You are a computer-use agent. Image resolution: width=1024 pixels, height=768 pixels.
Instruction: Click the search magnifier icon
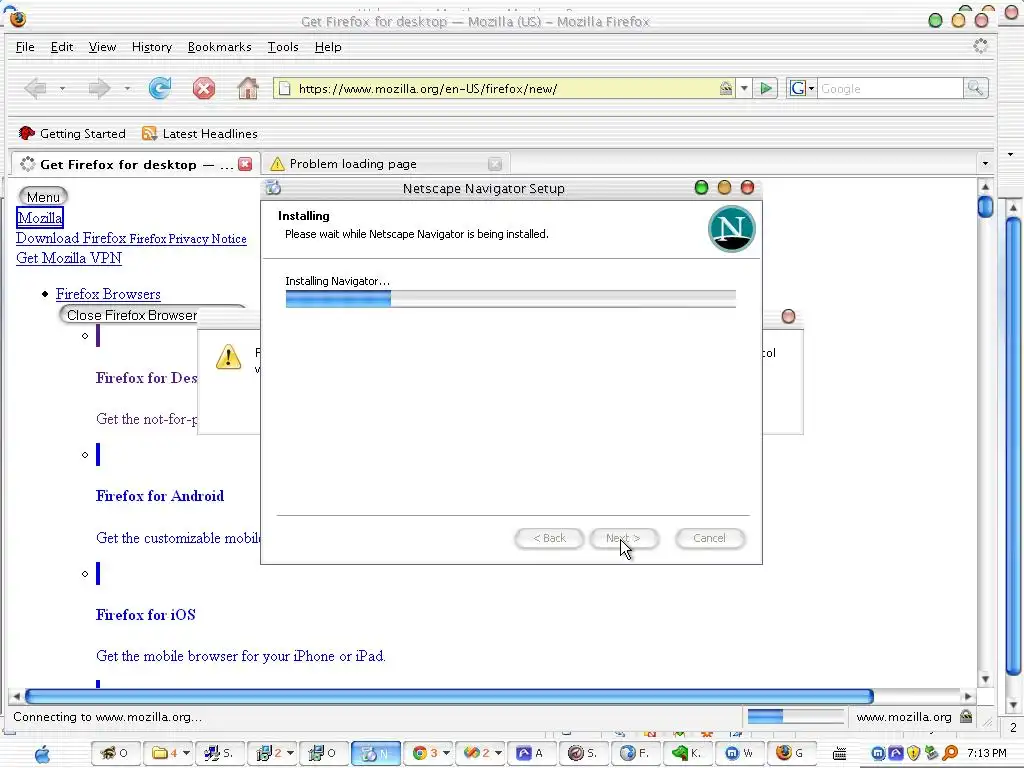click(975, 88)
